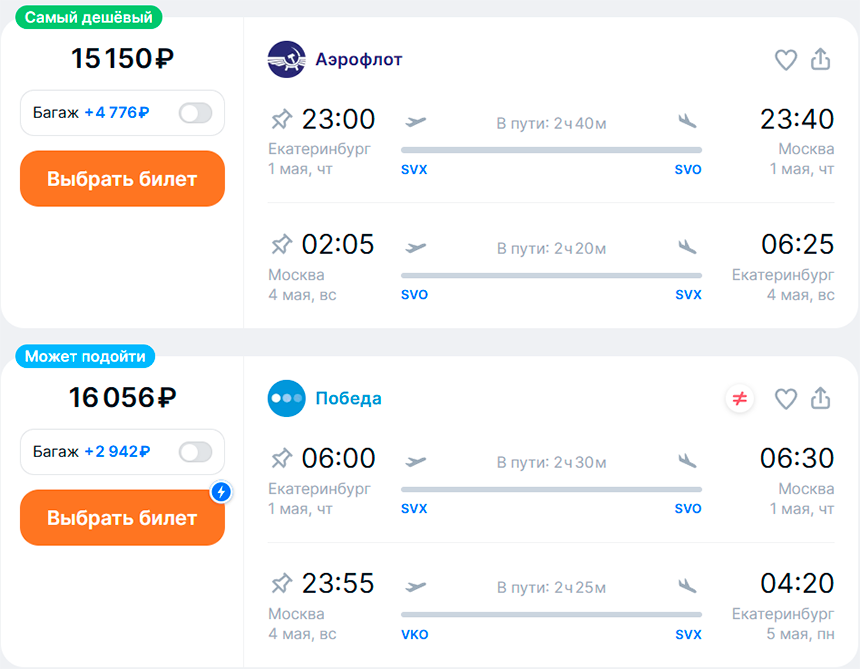Click the Aeroflot logo

[286, 59]
